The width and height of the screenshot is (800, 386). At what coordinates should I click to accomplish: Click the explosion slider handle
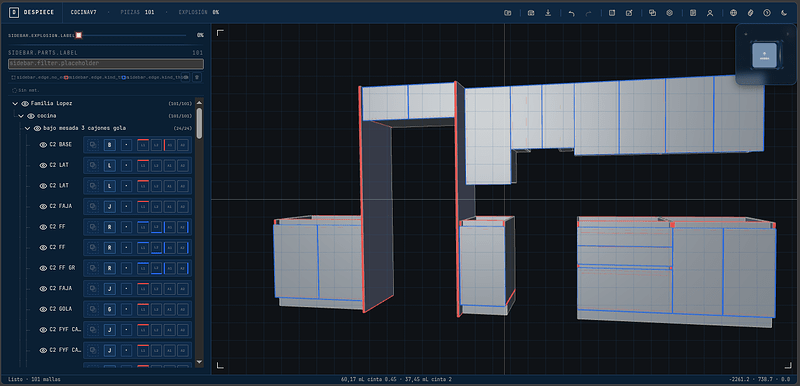click(79, 35)
